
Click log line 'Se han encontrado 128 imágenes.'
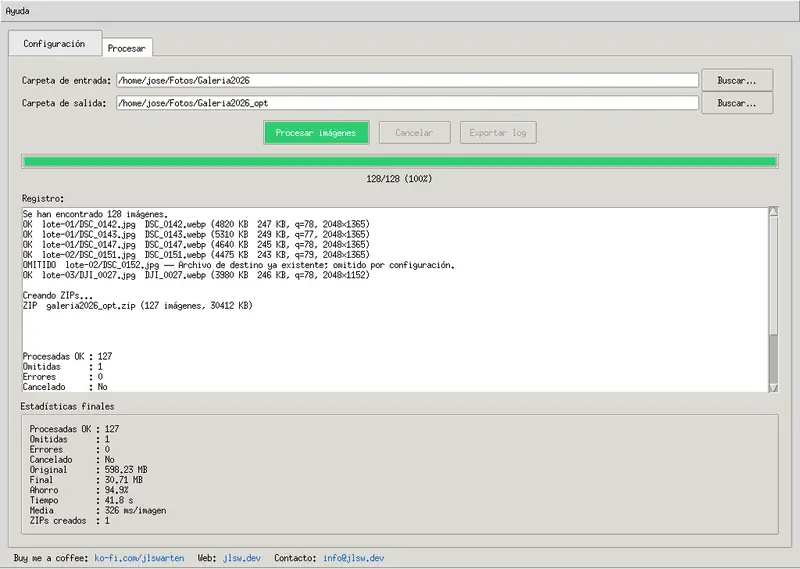click(95, 214)
